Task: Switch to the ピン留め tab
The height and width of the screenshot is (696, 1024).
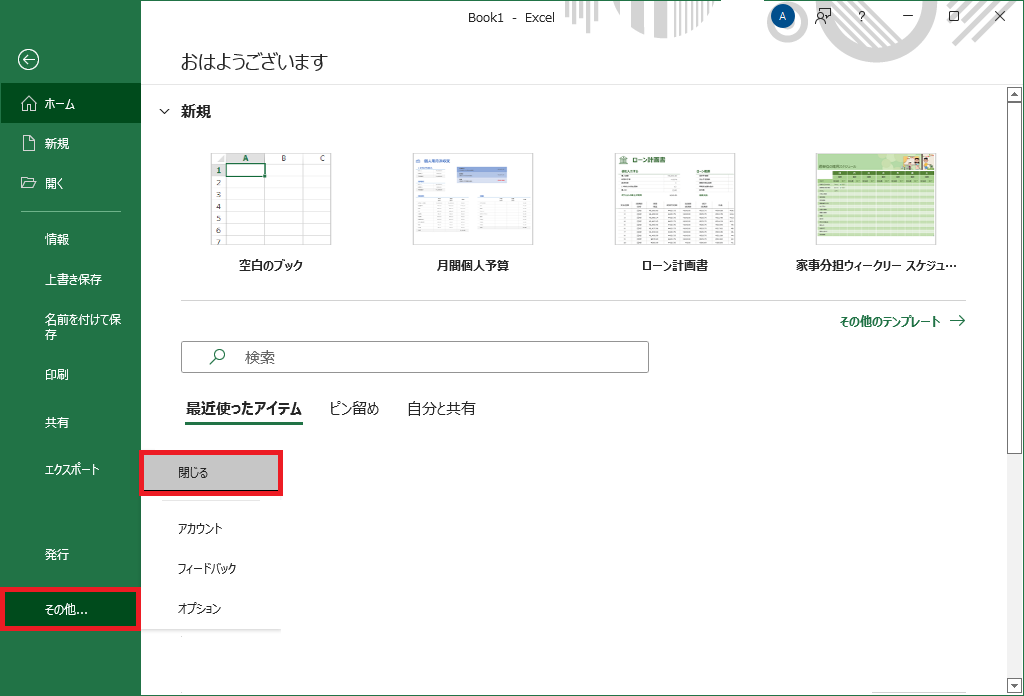Action: (x=354, y=408)
